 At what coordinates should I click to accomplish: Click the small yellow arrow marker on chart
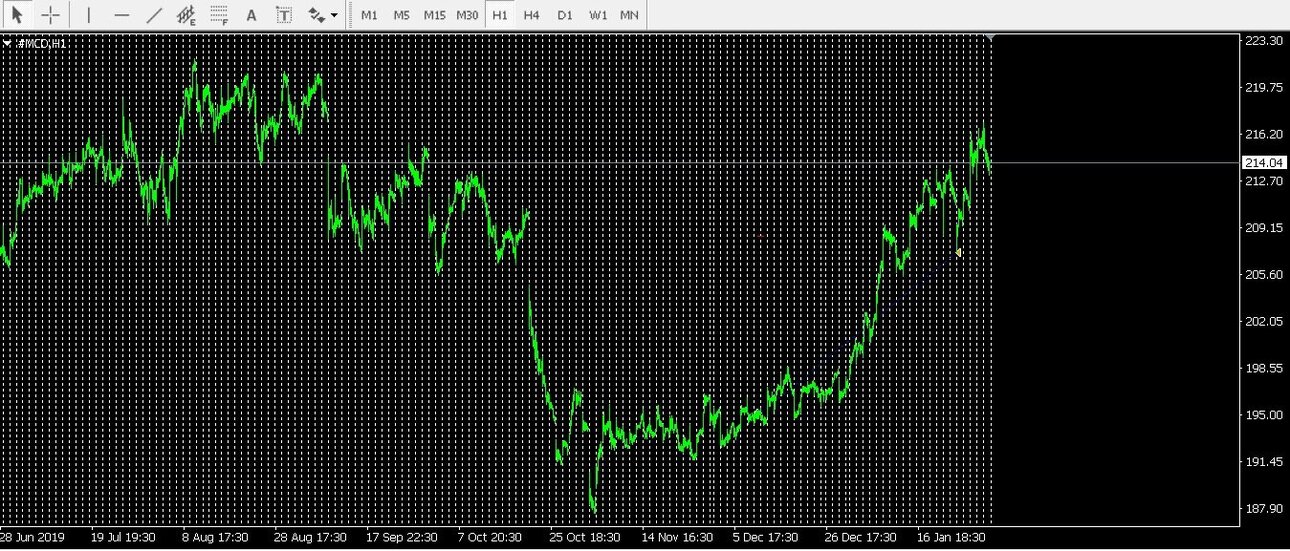pyautogui.click(x=959, y=253)
